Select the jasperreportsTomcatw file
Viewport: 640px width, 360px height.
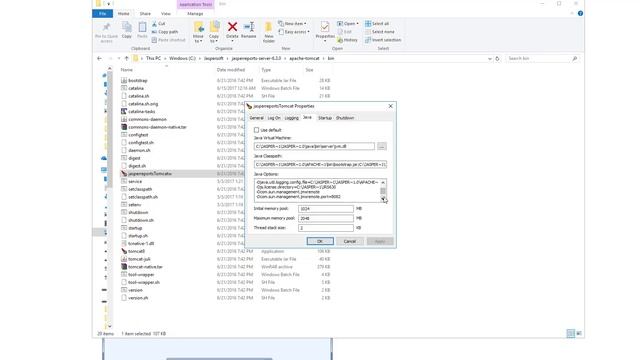point(149,173)
